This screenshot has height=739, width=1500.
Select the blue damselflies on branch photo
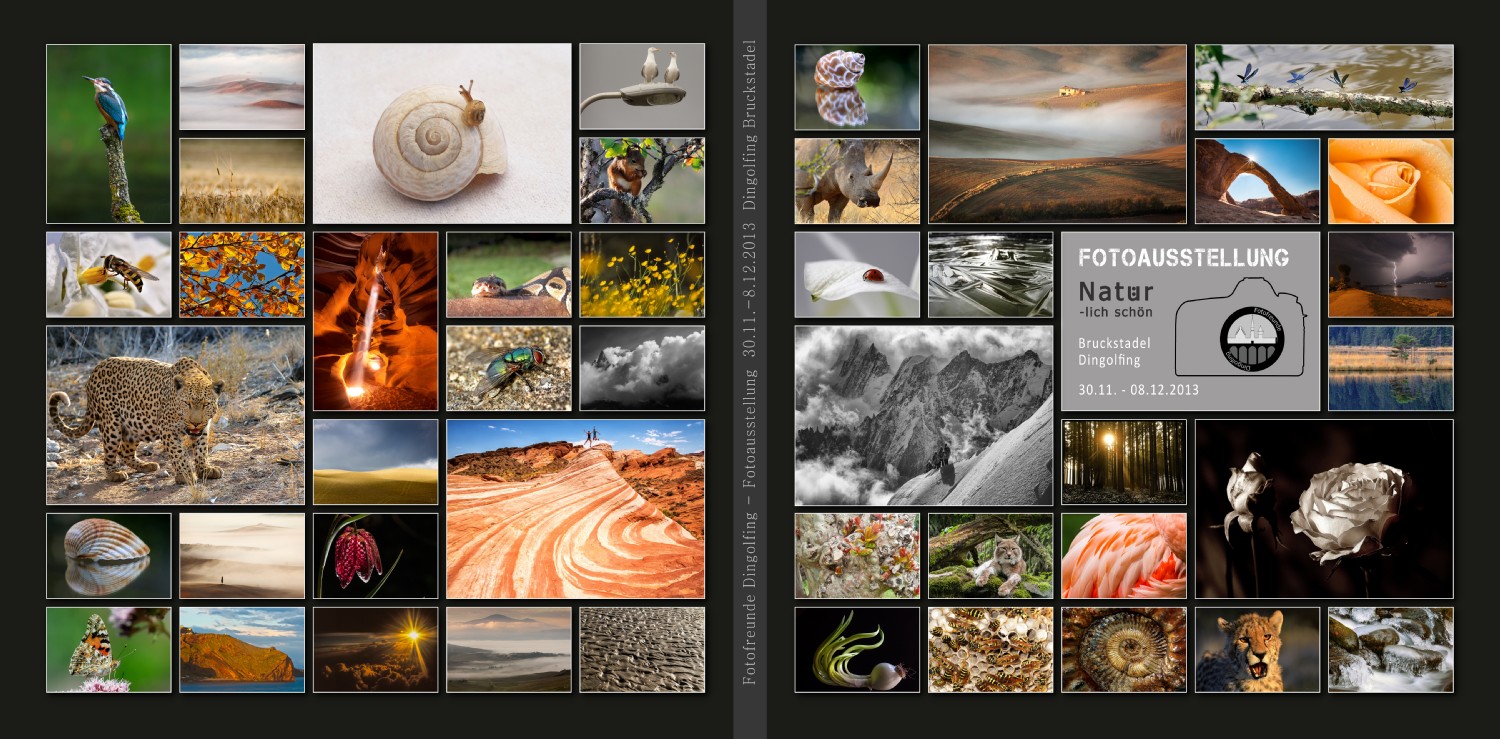click(1324, 87)
